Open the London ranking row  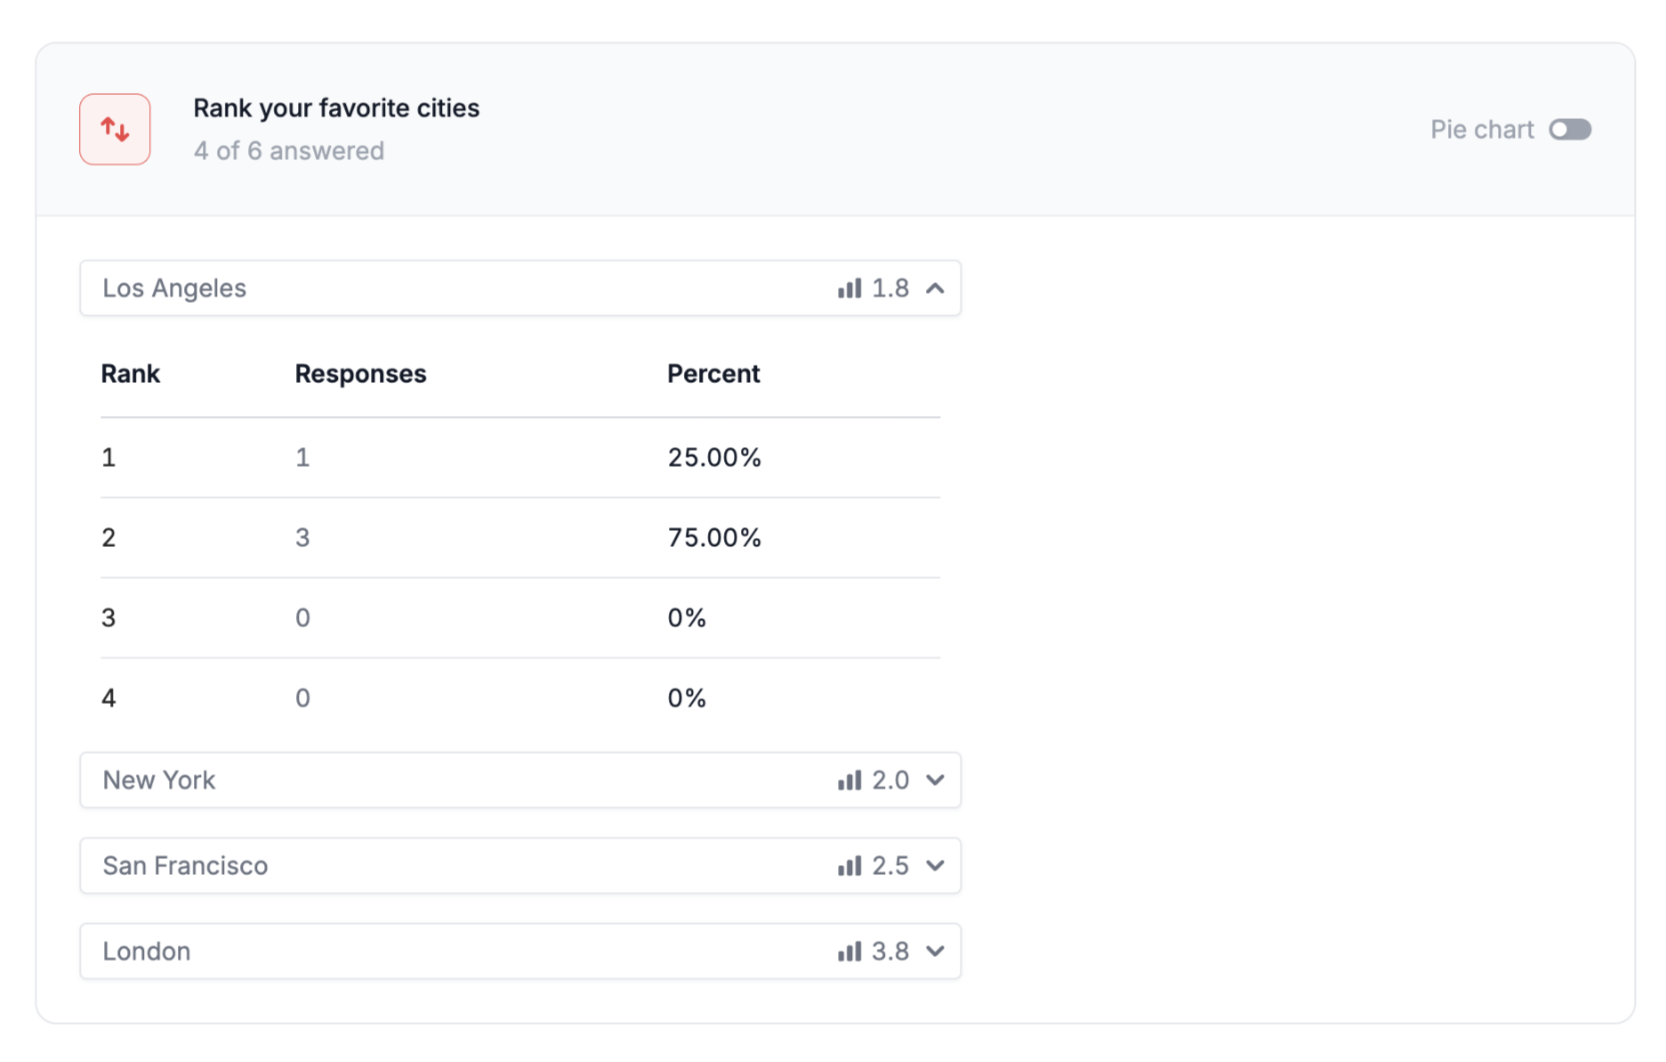tap(147, 952)
